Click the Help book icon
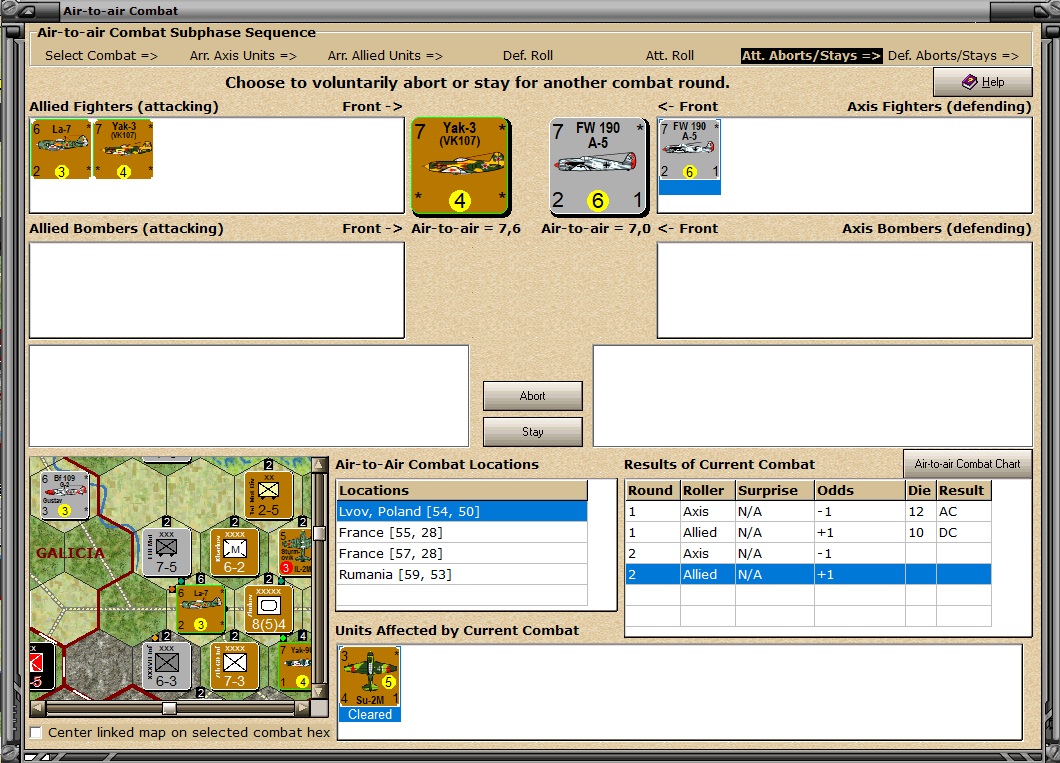1060x763 pixels. click(x=969, y=82)
